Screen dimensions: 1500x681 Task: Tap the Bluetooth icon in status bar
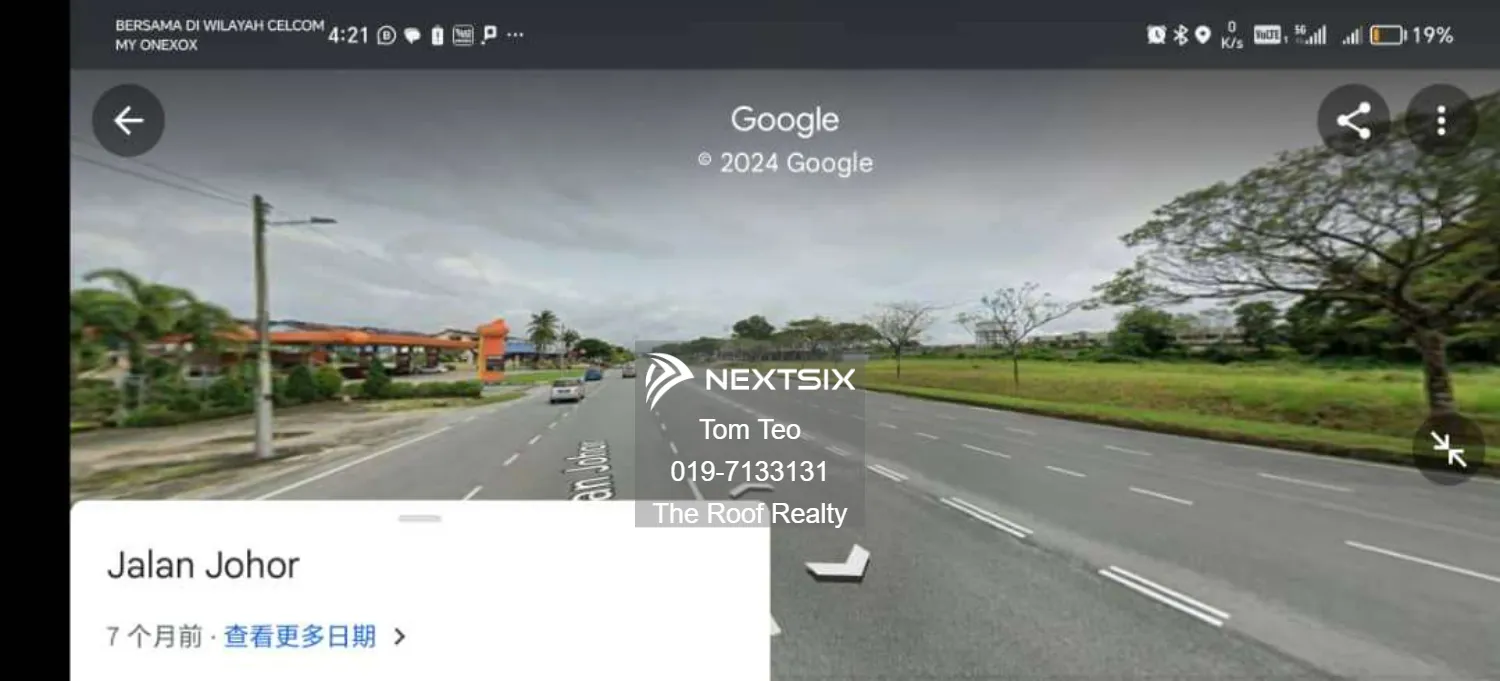(1180, 34)
